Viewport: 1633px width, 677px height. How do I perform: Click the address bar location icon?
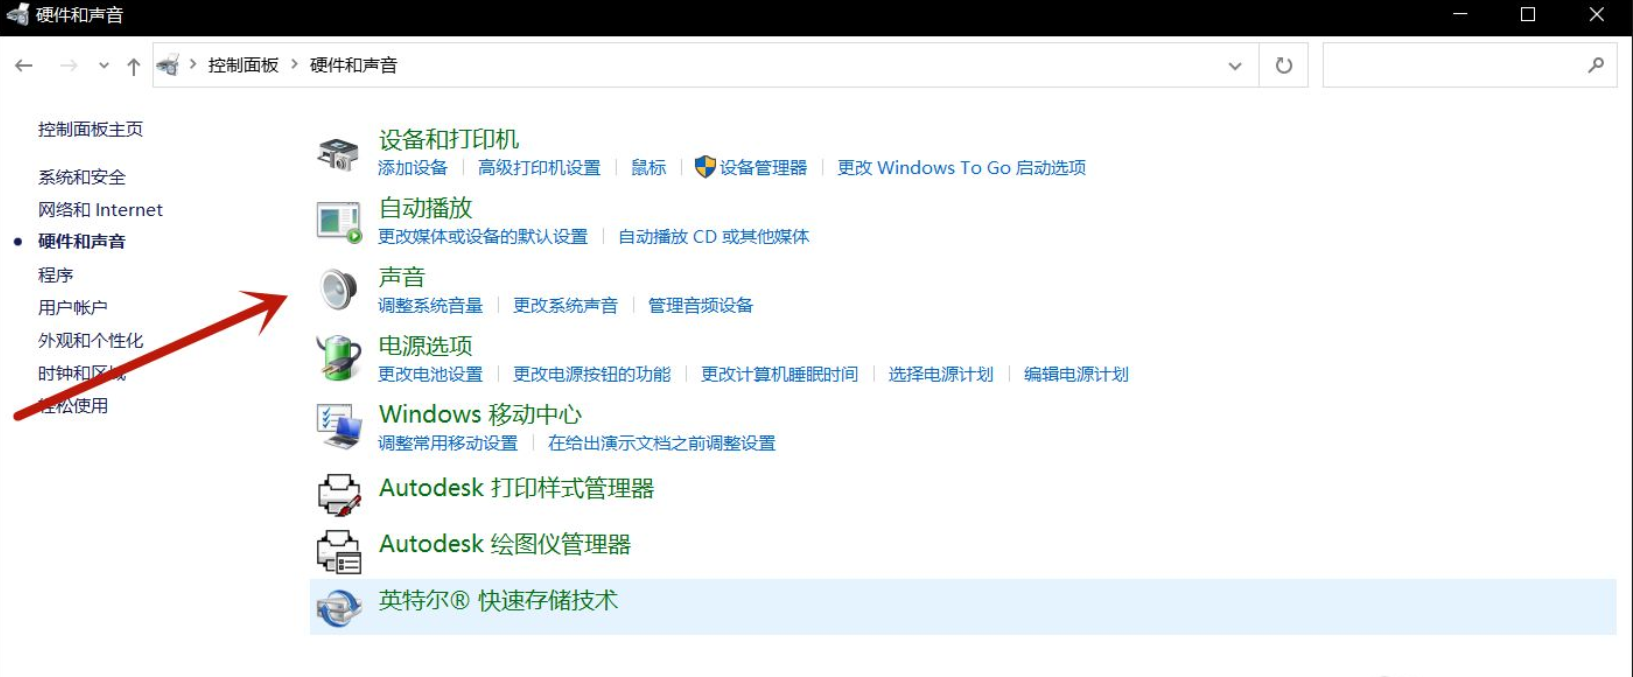[x=168, y=65]
